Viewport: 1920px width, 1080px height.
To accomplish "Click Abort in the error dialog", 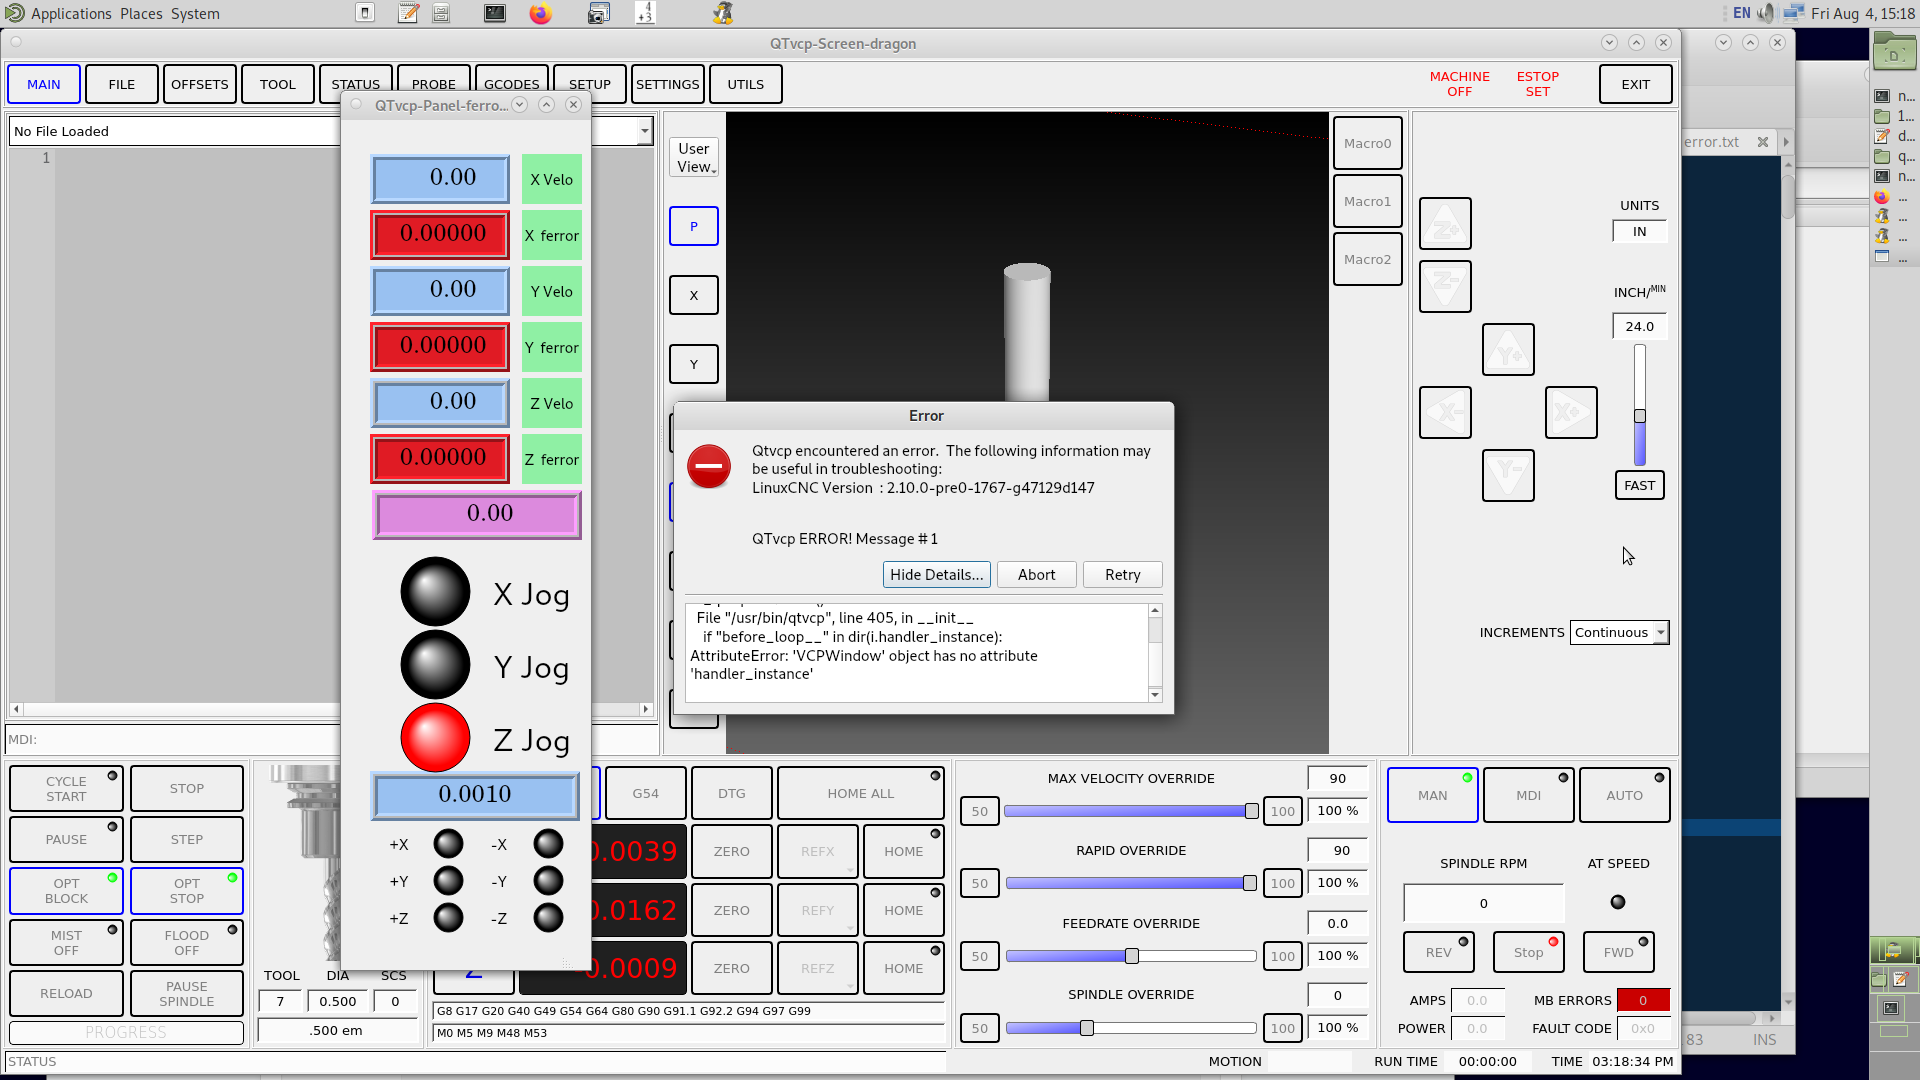I will pyautogui.click(x=1036, y=574).
